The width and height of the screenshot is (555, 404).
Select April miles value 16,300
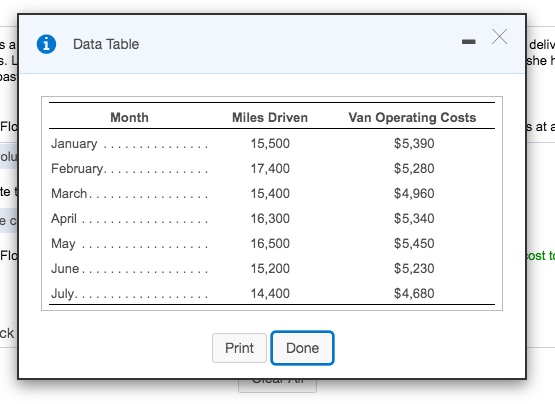coord(270,219)
